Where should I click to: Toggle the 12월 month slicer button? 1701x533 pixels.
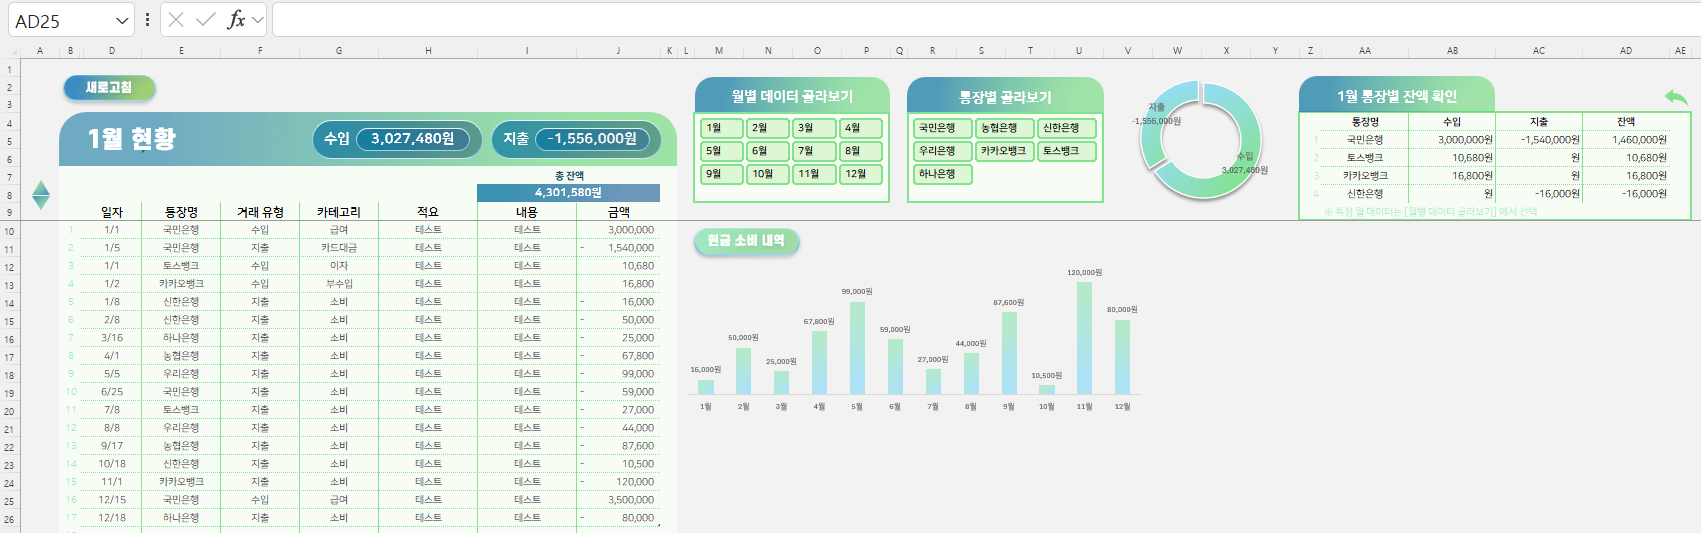861,174
